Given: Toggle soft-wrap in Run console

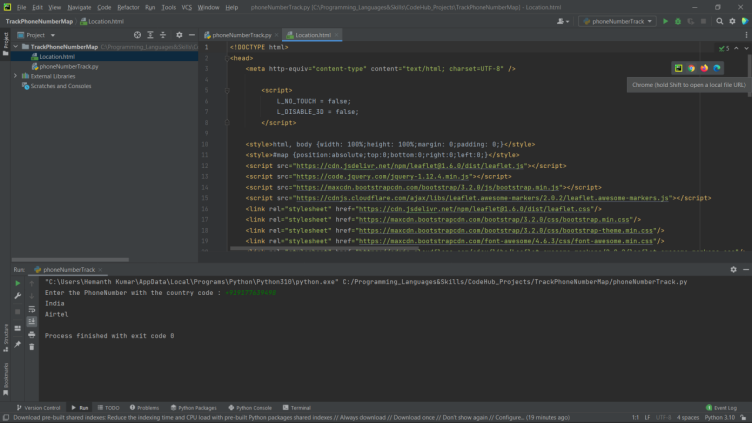Looking at the screenshot, I should tap(32, 310).
